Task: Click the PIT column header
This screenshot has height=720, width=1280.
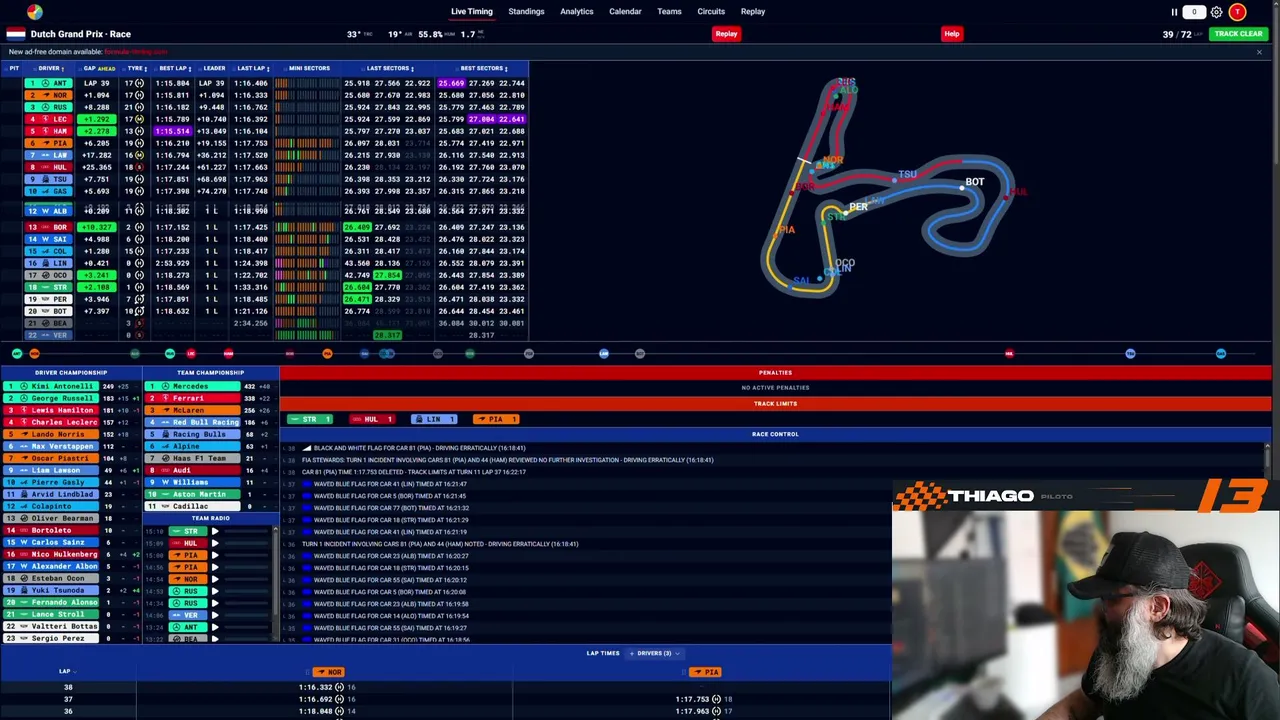Action: coord(14,68)
